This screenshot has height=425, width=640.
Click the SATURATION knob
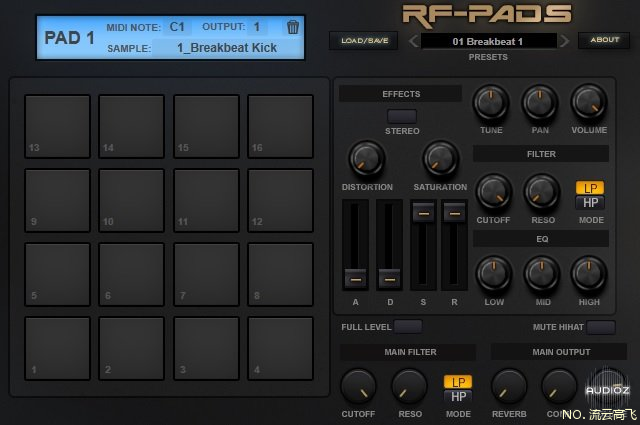(440, 159)
